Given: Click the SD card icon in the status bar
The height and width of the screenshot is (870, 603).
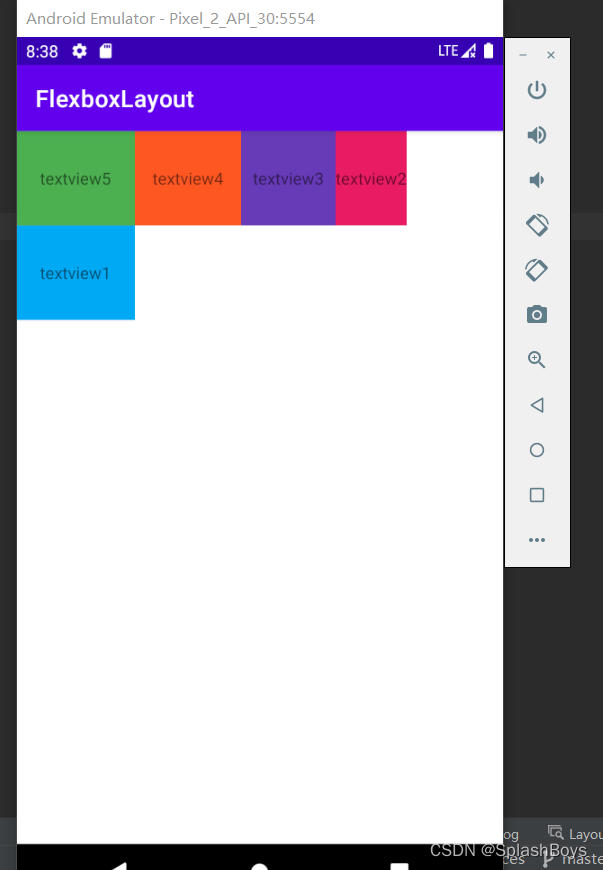Looking at the screenshot, I should [x=105, y=51].
